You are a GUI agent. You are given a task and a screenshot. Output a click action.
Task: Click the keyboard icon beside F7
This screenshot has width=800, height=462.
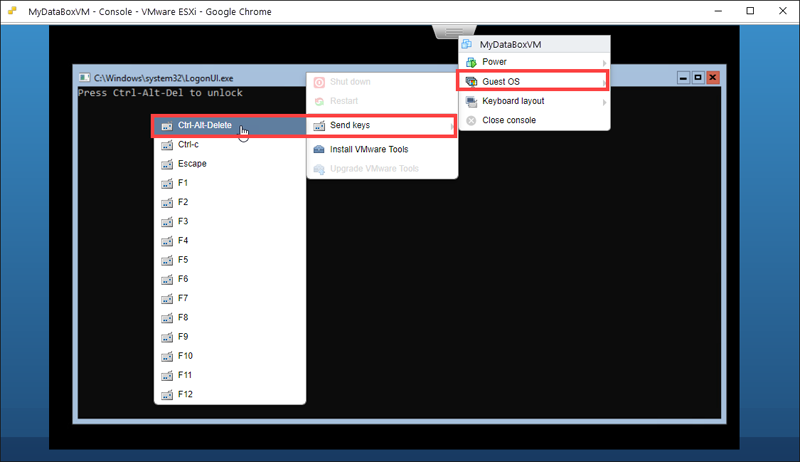167,299
